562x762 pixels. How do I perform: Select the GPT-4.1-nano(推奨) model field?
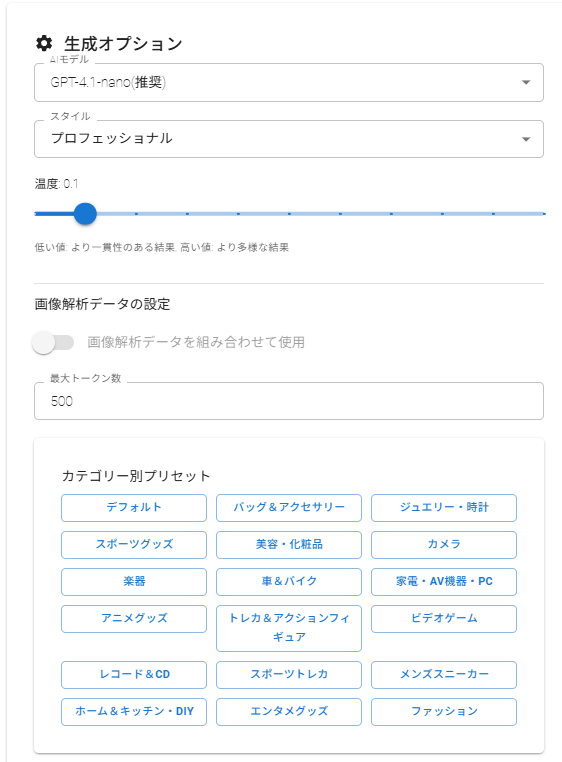[289, 83]
